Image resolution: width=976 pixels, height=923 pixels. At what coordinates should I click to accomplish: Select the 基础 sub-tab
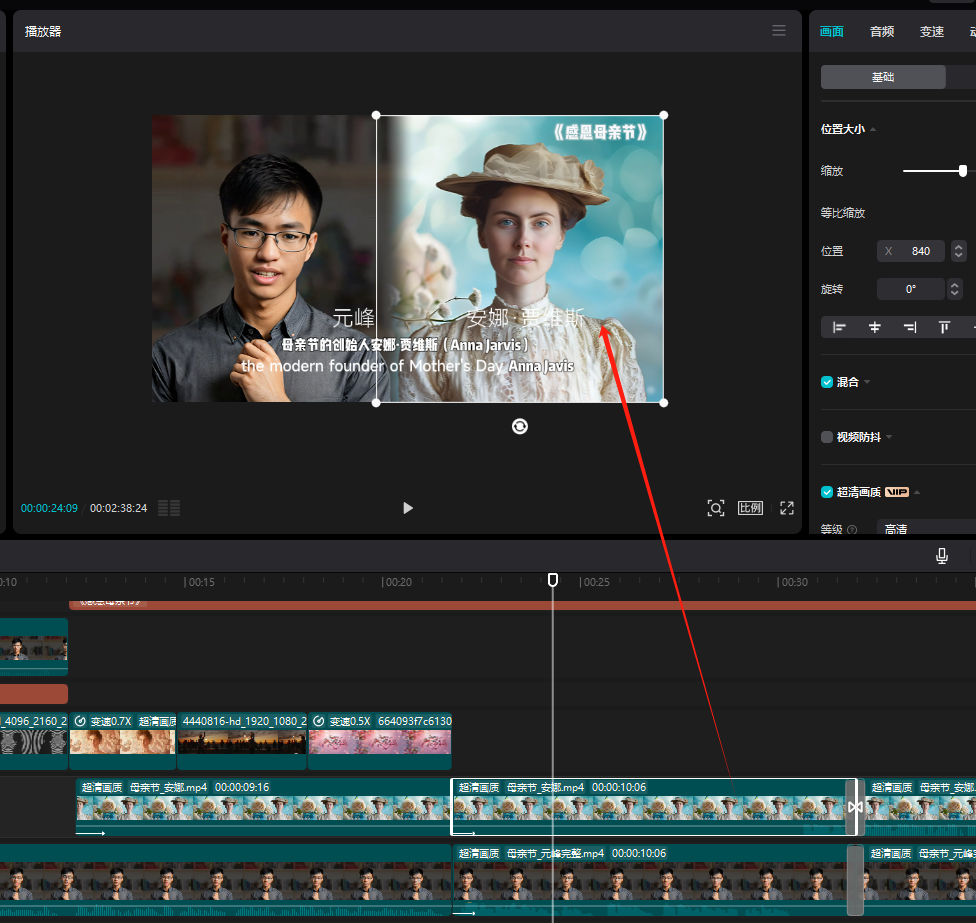click(883, 77)
